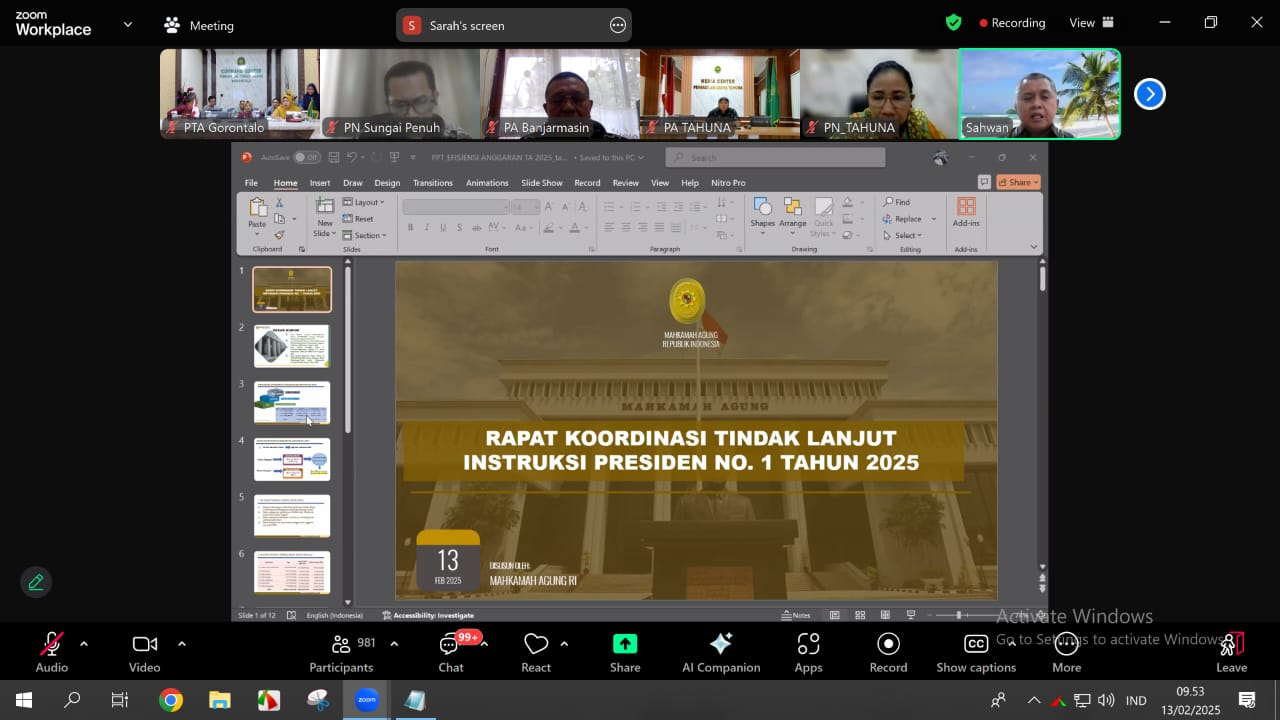Open Google Chrome from the taskbar

[171, 701]
